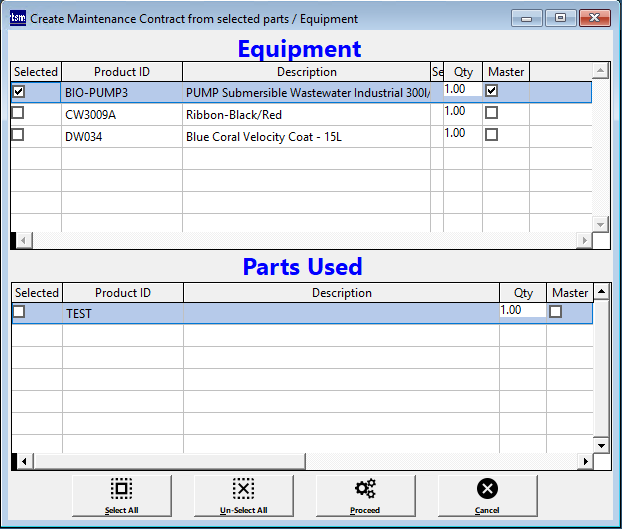Click Description column header in Parts Used
Viewport: 622px width, 529px height.
(x=341, y=293)
